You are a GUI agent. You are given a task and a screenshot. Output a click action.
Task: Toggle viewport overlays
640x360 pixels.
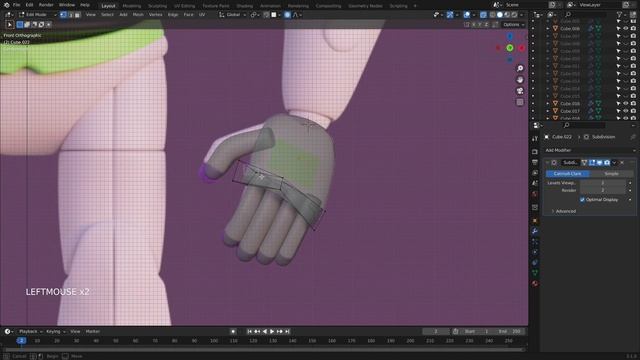pos(467,15)
